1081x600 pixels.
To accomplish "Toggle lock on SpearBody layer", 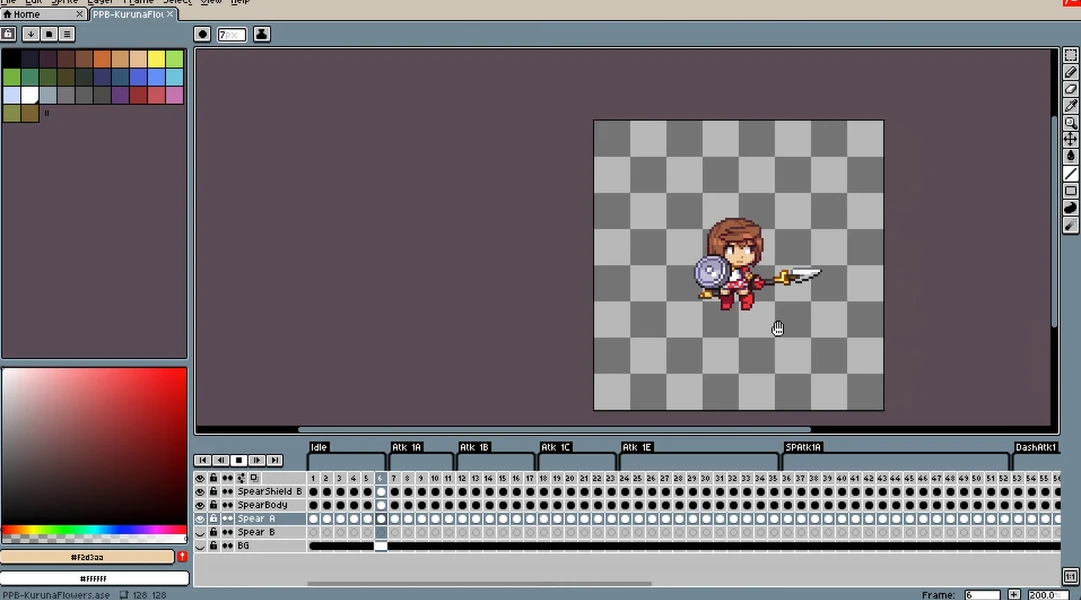I will point(213,505).
